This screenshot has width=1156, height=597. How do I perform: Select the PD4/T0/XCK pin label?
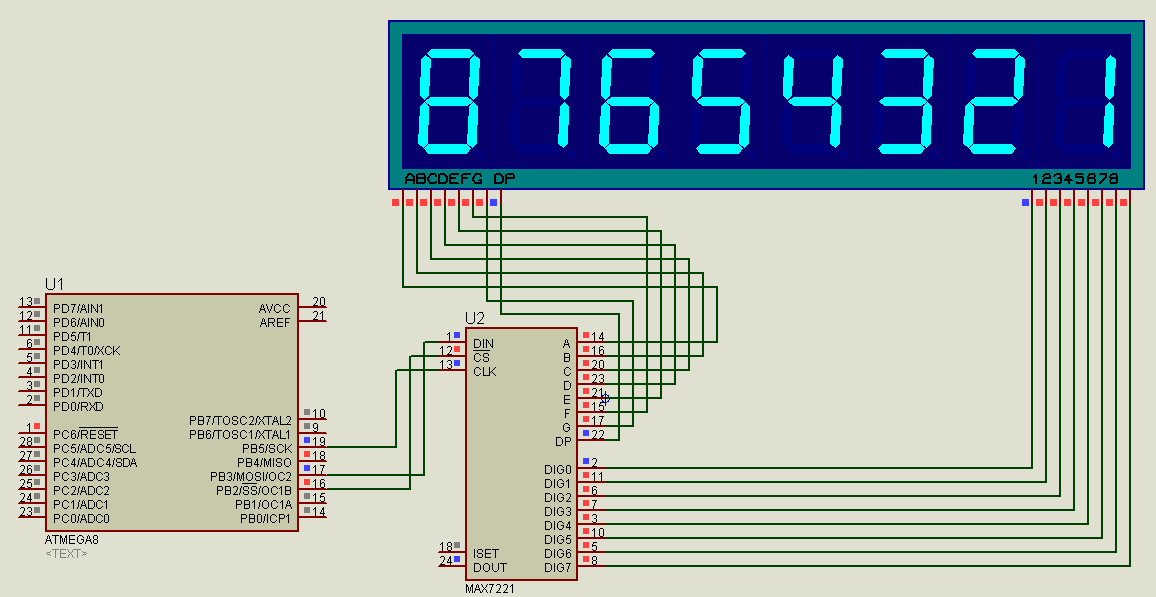click(86, 351)
